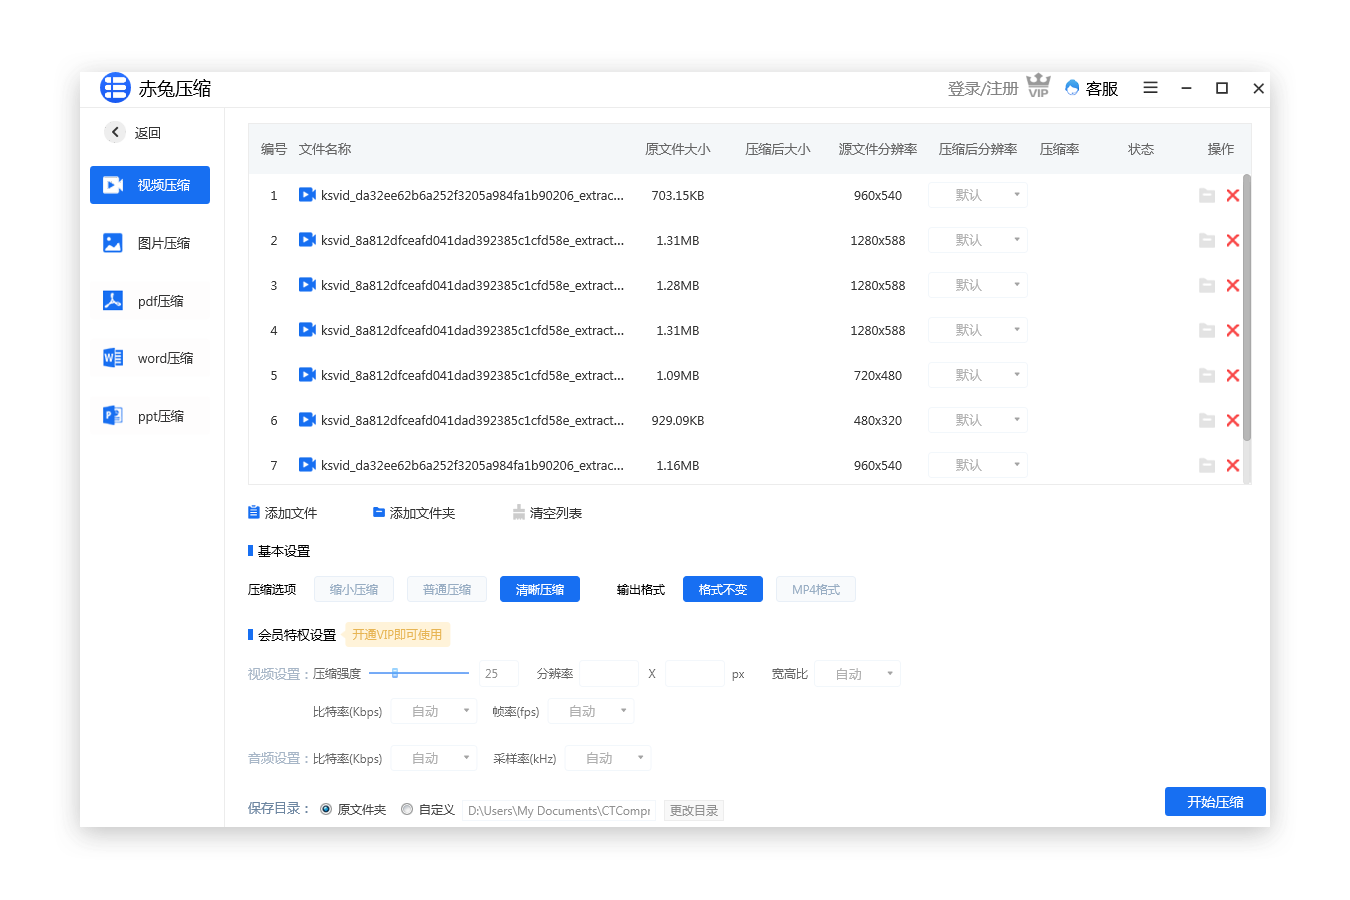Viewport: 1350px width, 900px height.
Task: Click 更改目录 button
Action: 694,810
